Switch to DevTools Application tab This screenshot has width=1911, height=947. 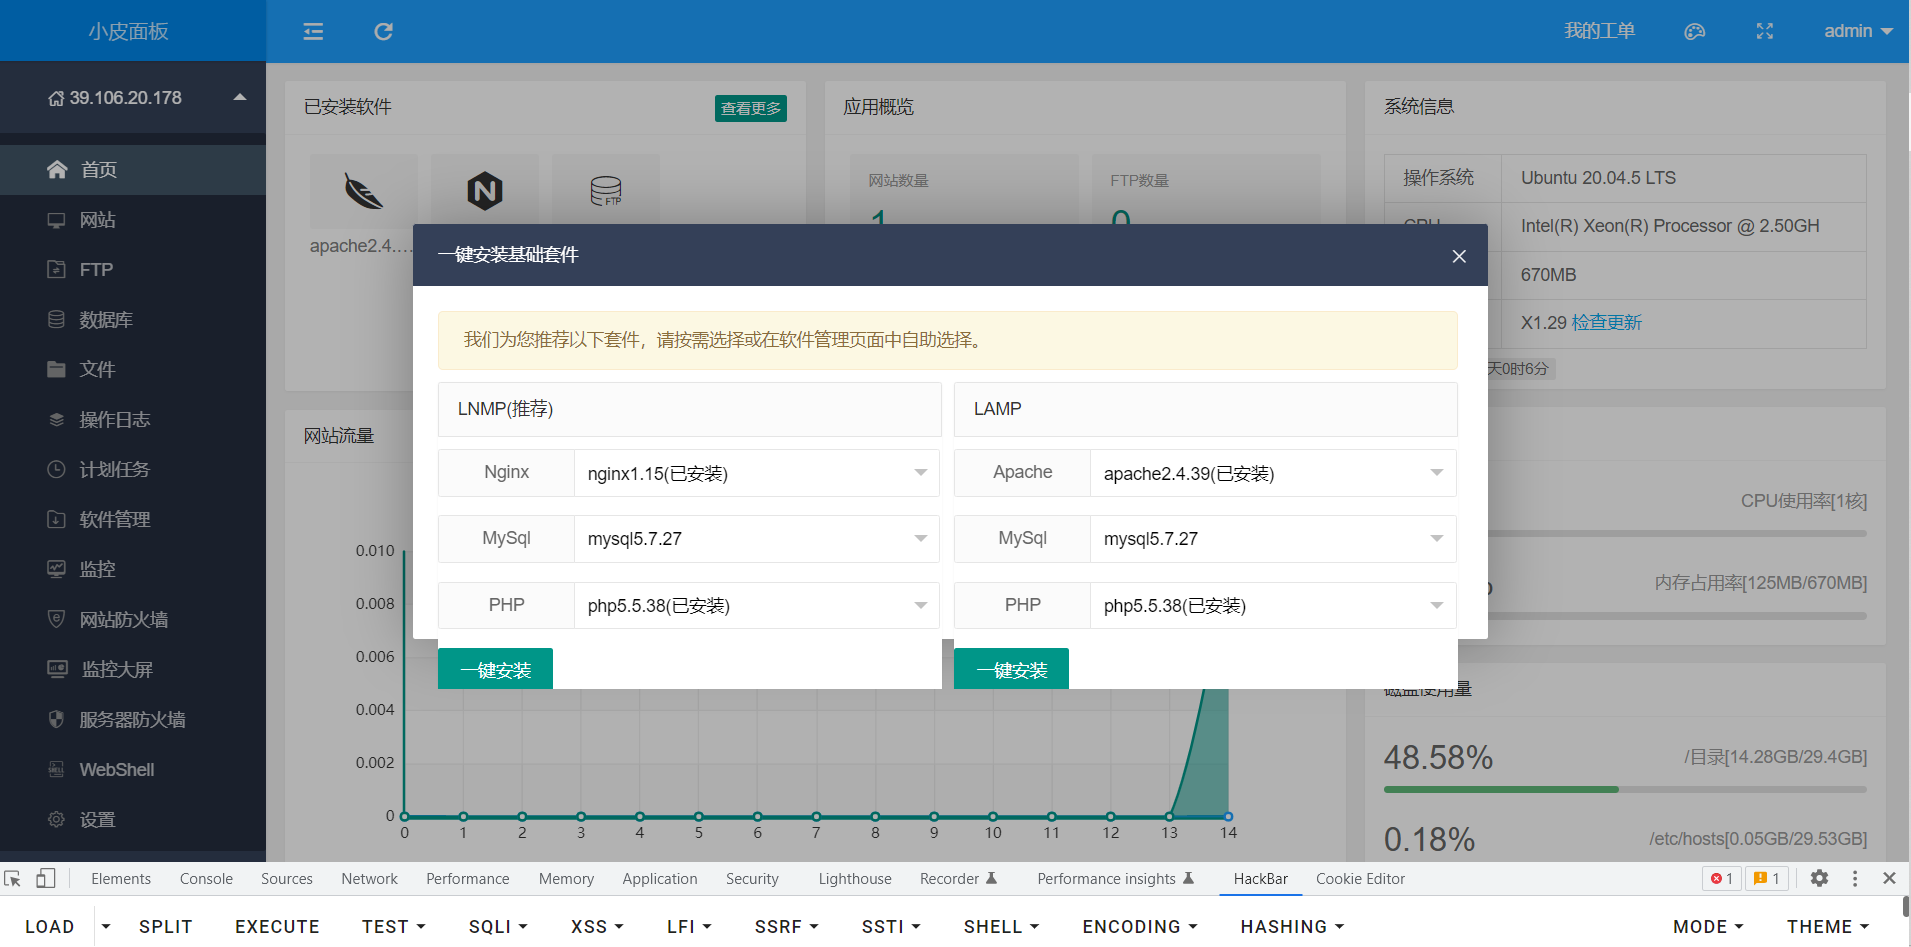pyautogui.click(x=660, y=878)
